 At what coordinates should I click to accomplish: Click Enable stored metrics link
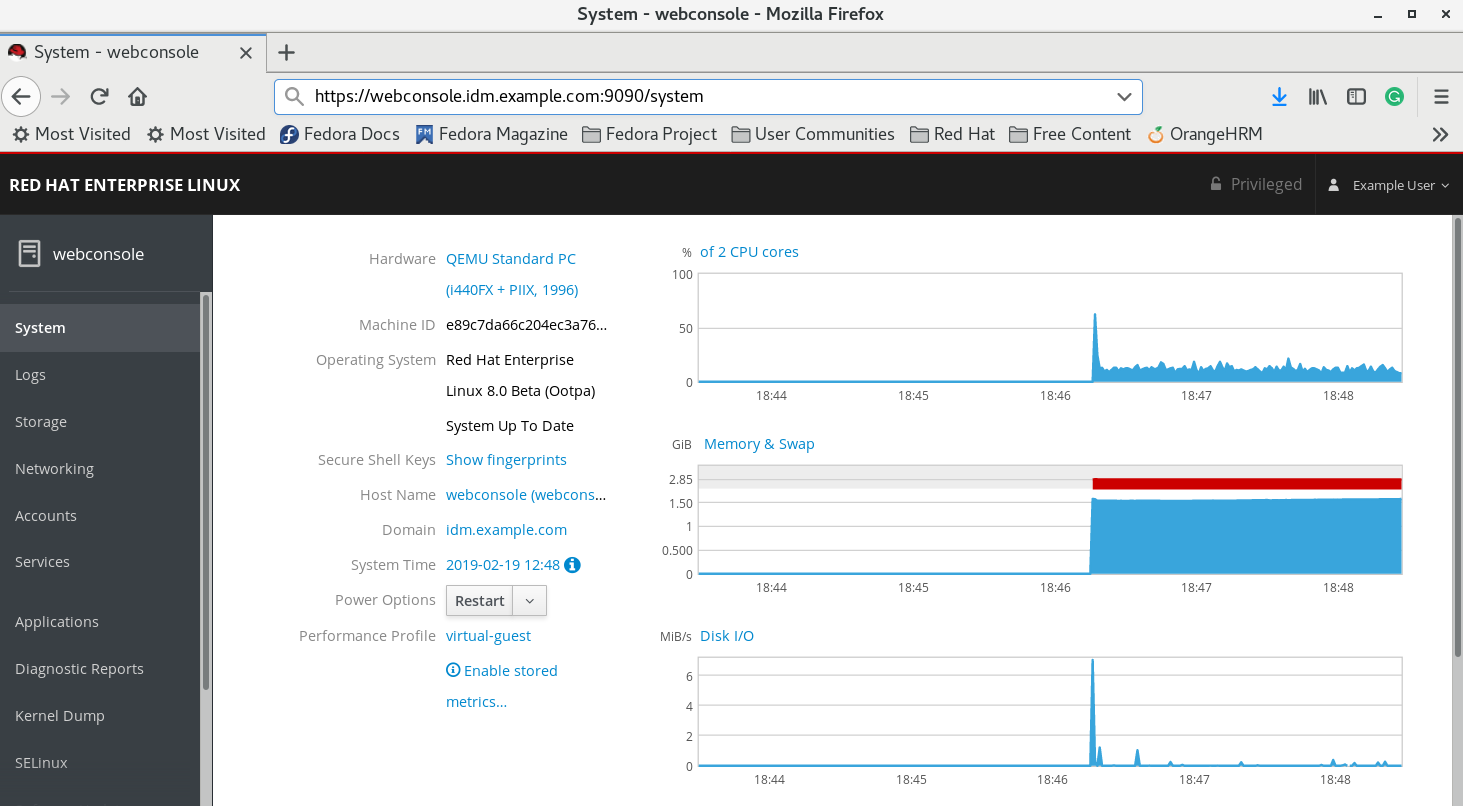coord(502,686)
